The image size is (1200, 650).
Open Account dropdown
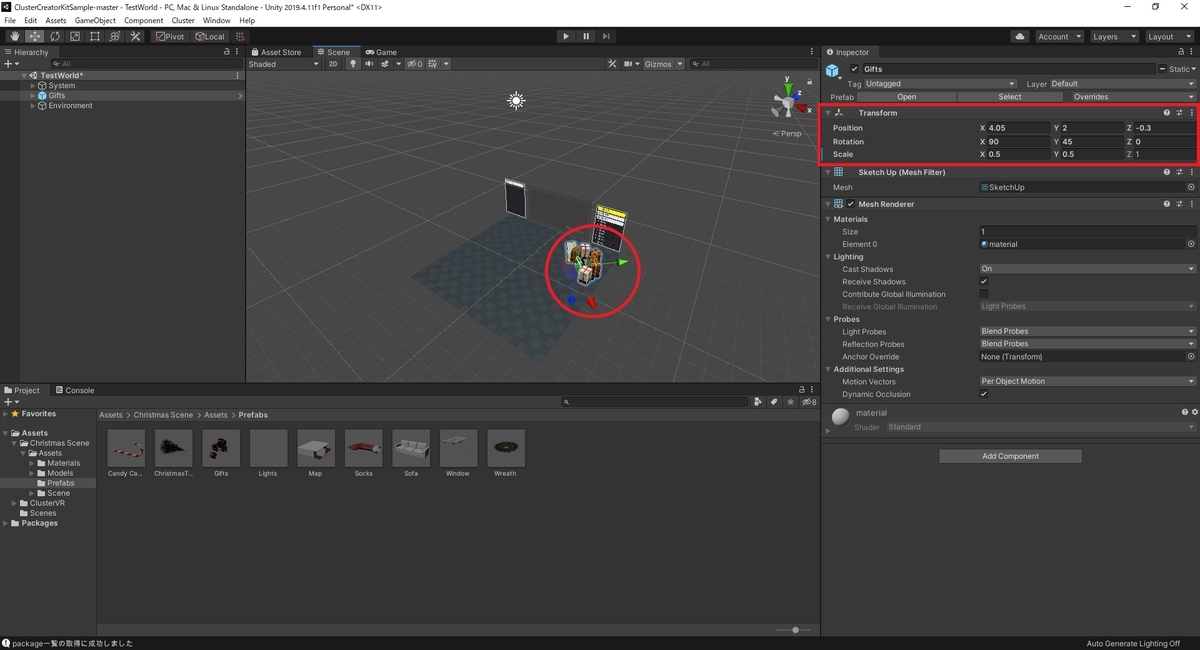point(1059,36)
